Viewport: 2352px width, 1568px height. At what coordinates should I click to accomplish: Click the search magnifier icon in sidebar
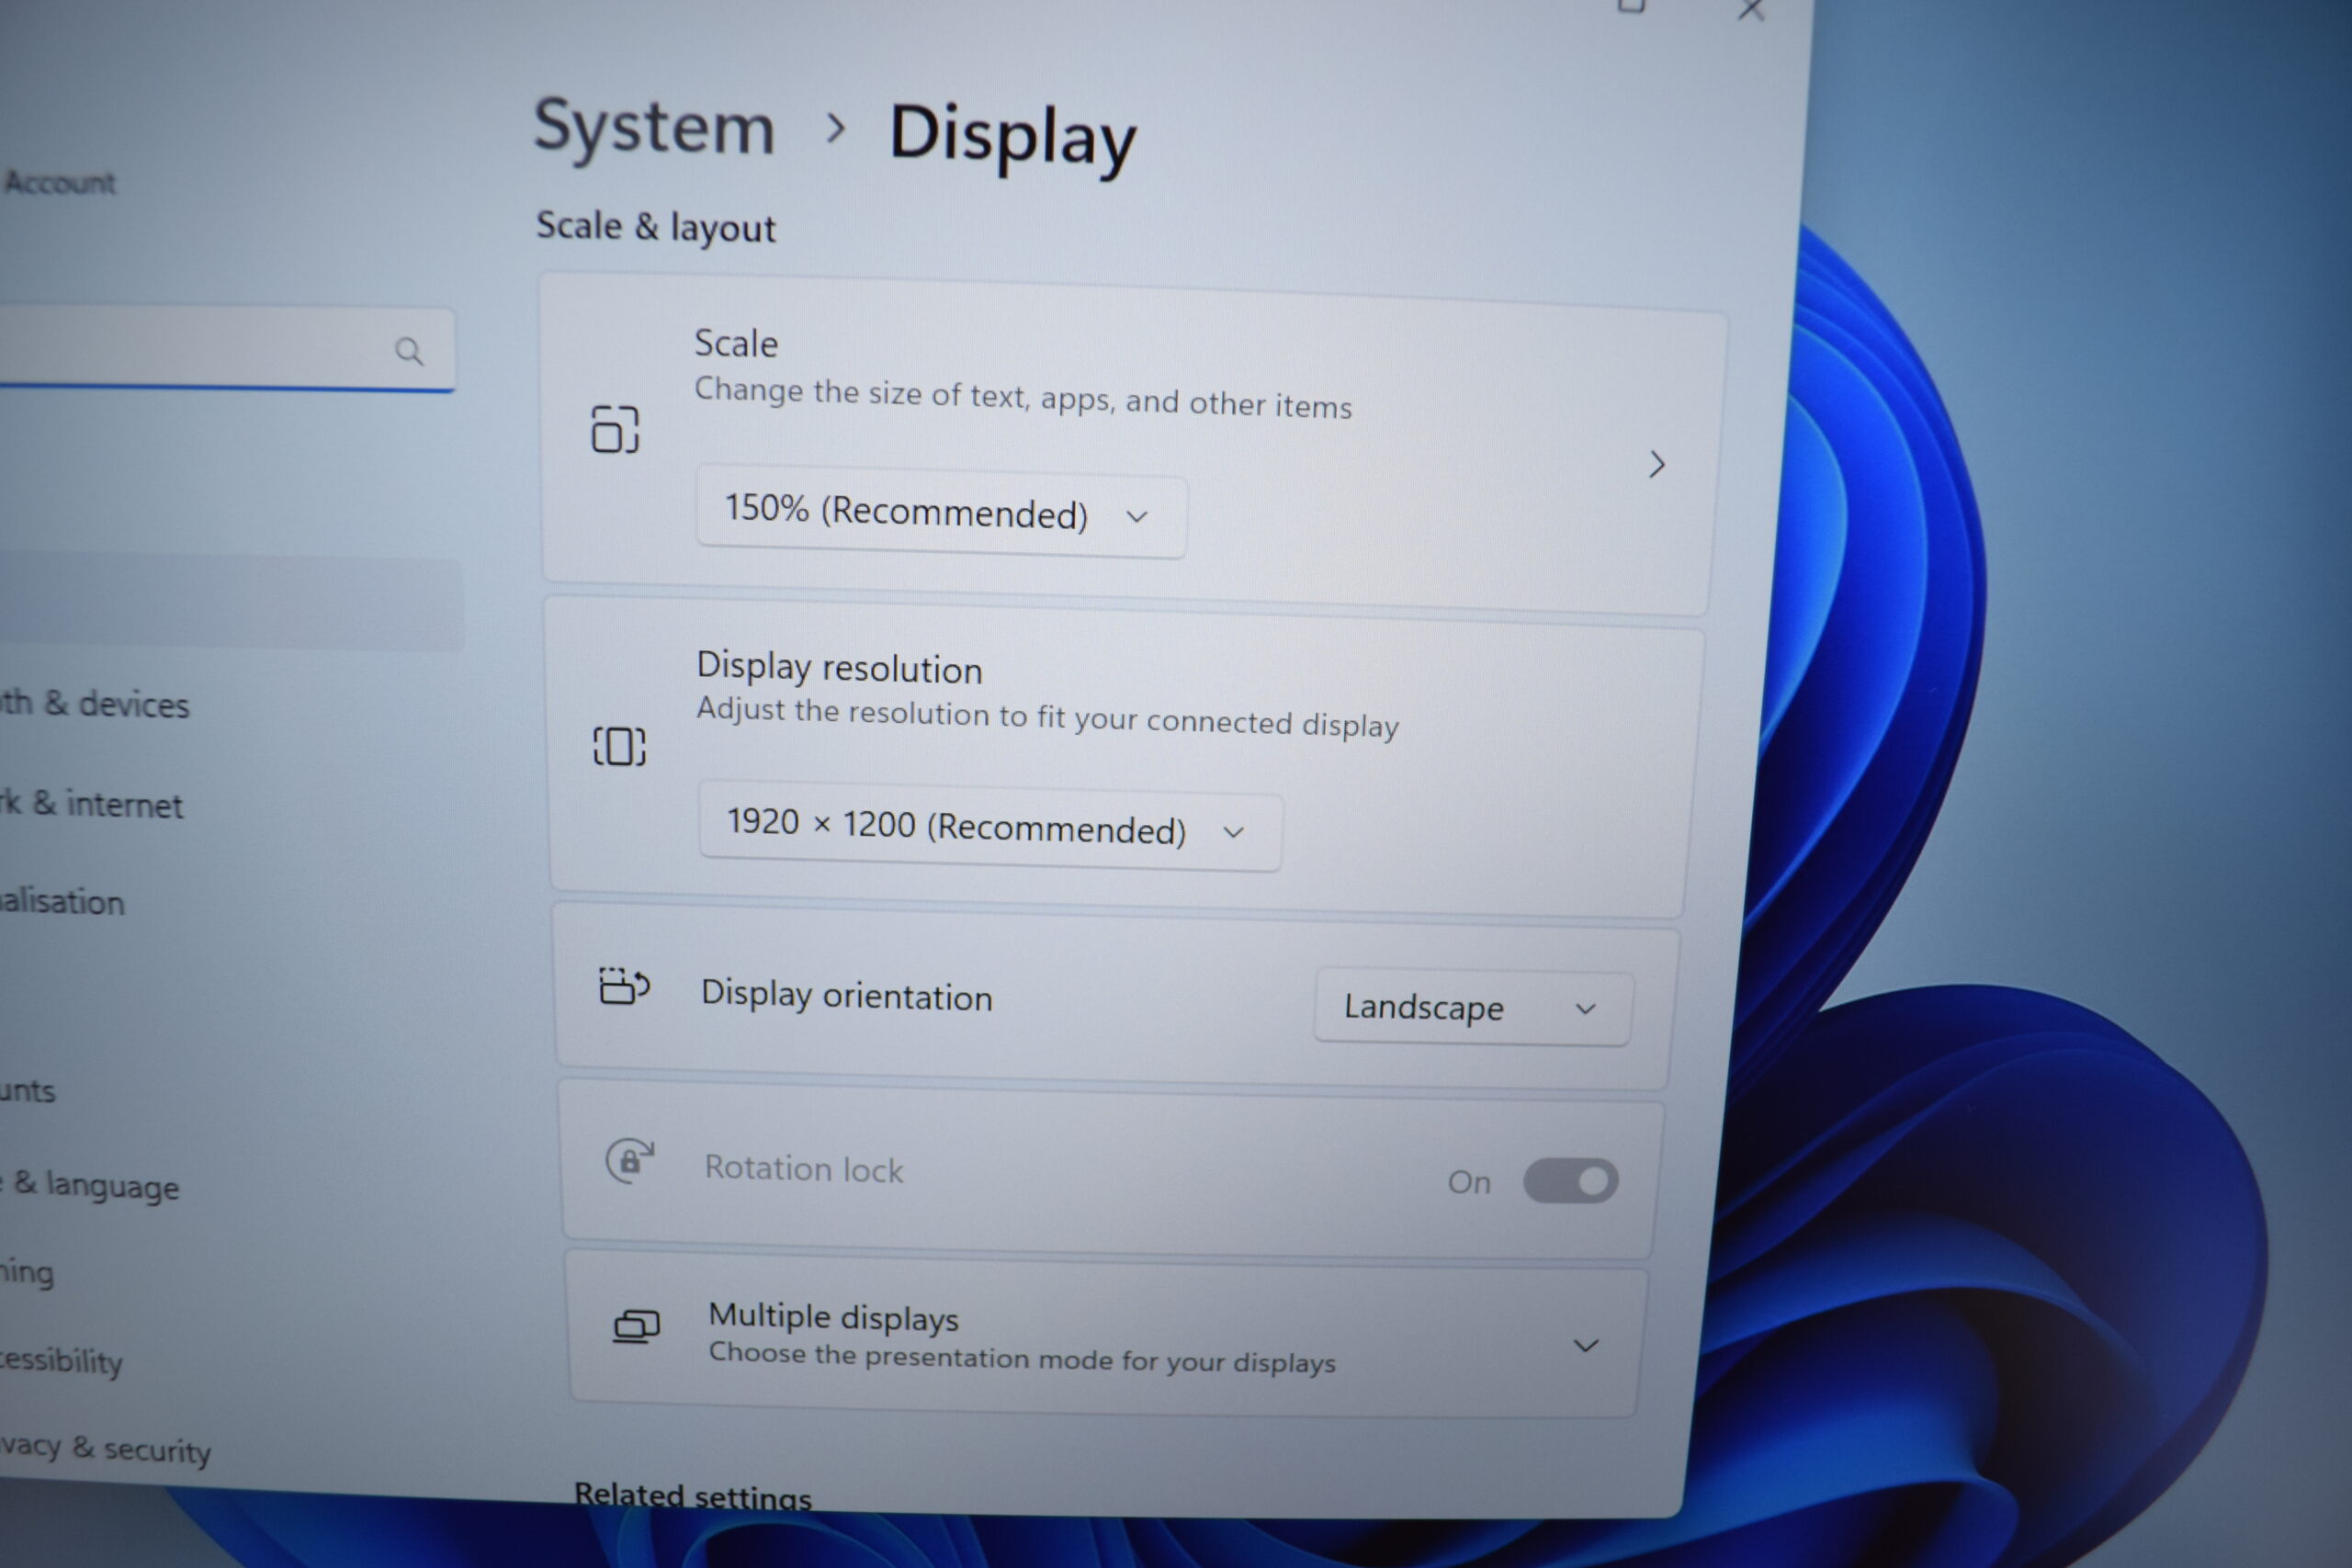click(x=408, y=351)
